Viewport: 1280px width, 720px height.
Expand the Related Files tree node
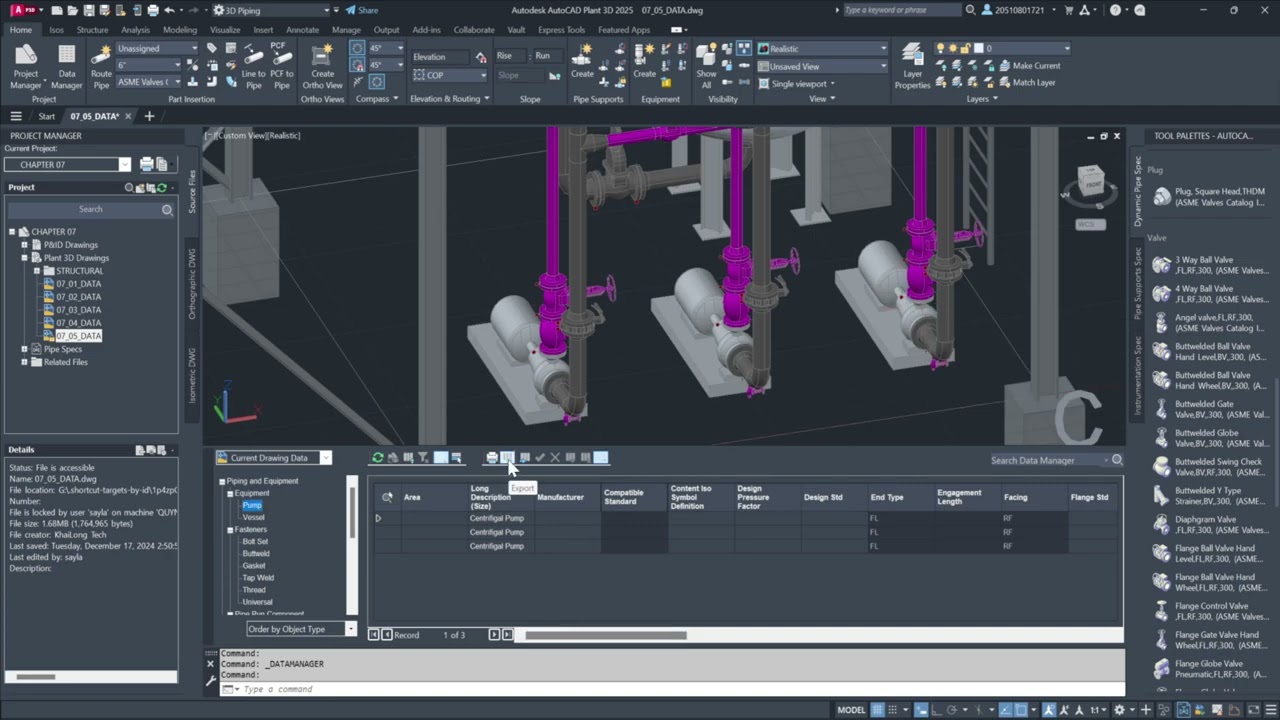pos(24,362)
